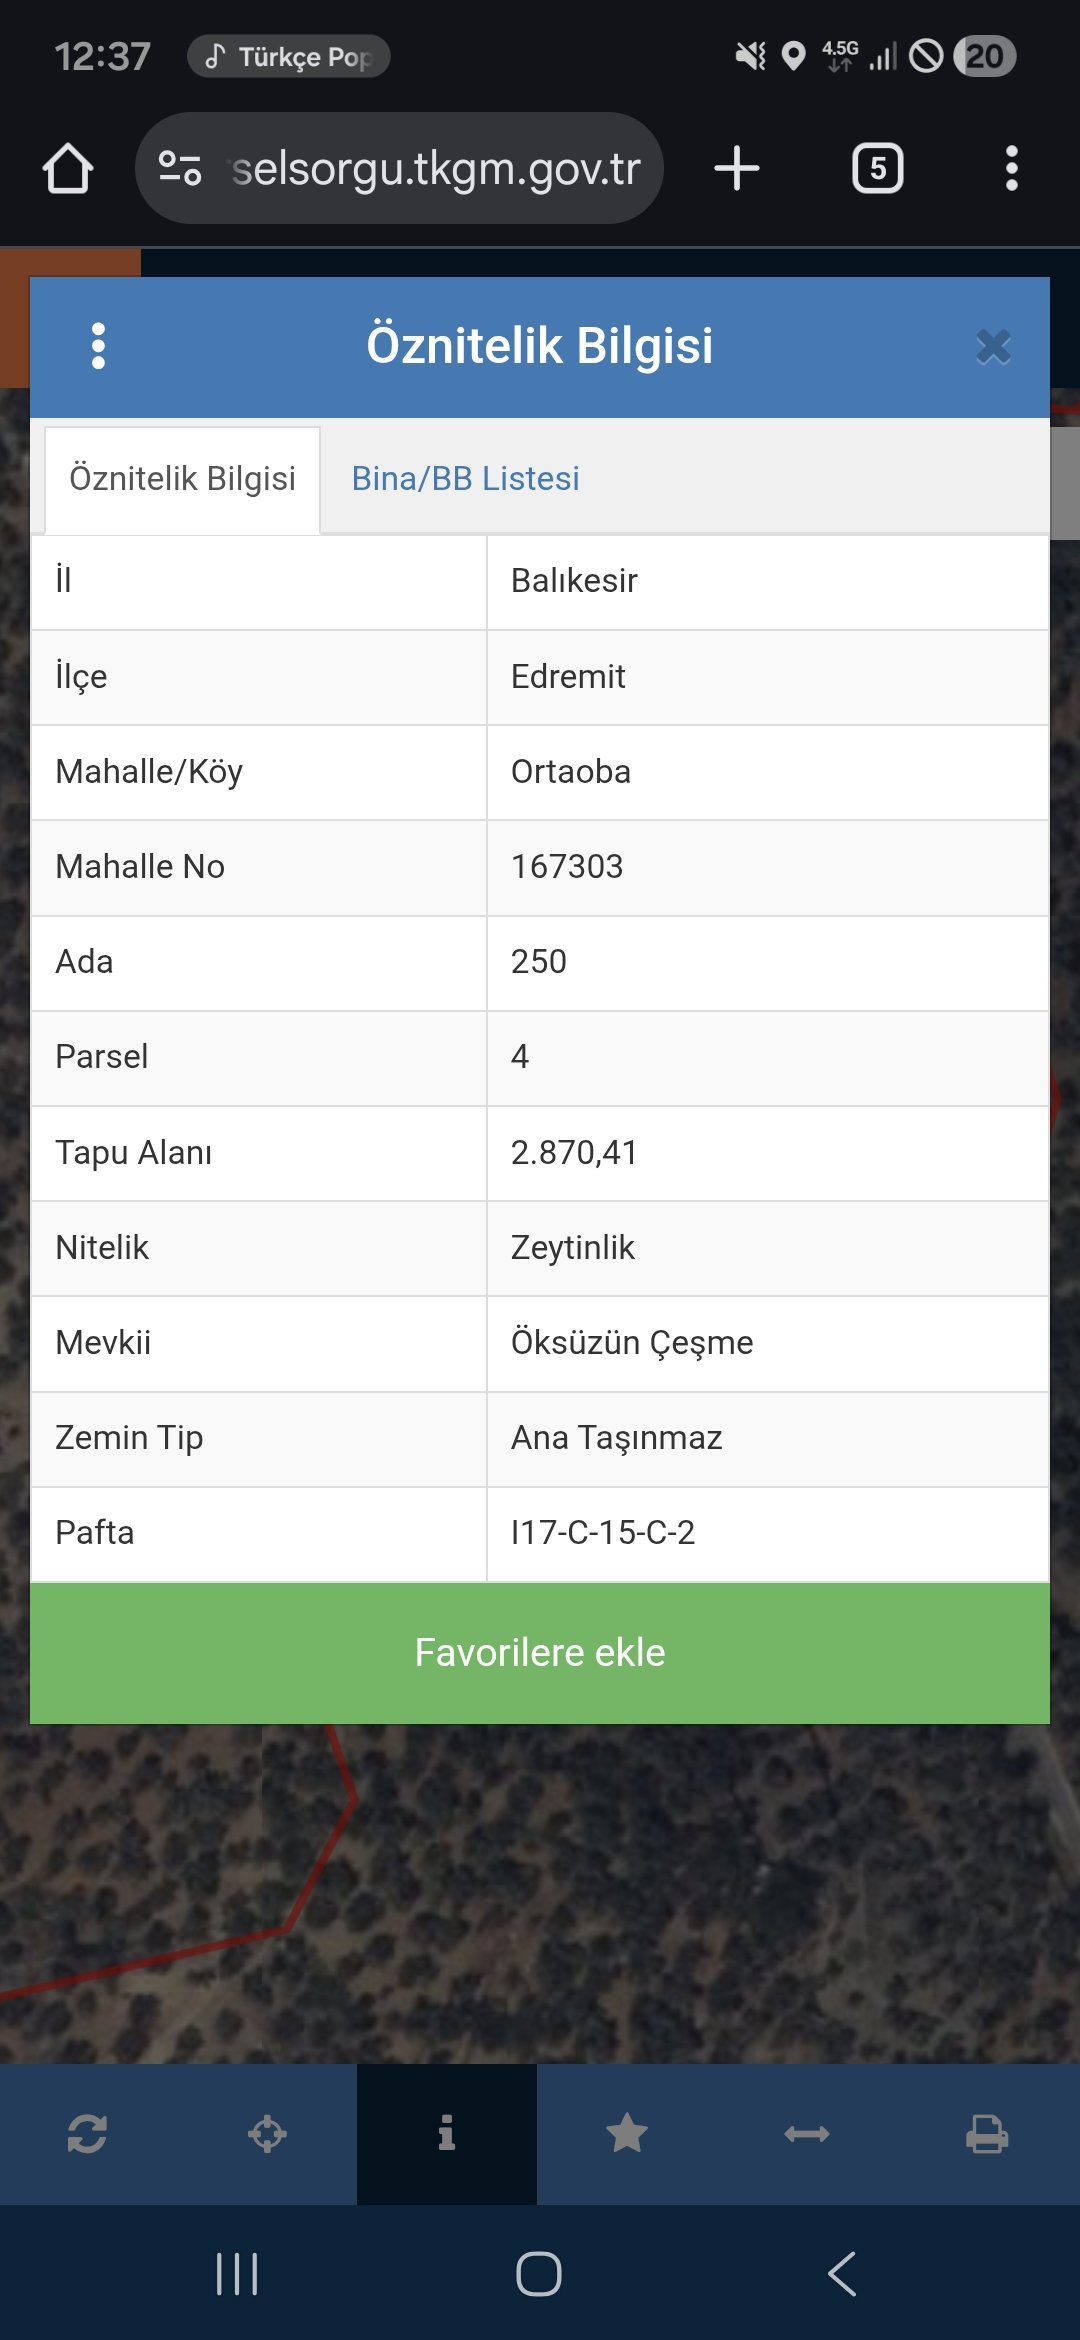
Task: Tap the print icon
Action: click(x=987, y=2134)
